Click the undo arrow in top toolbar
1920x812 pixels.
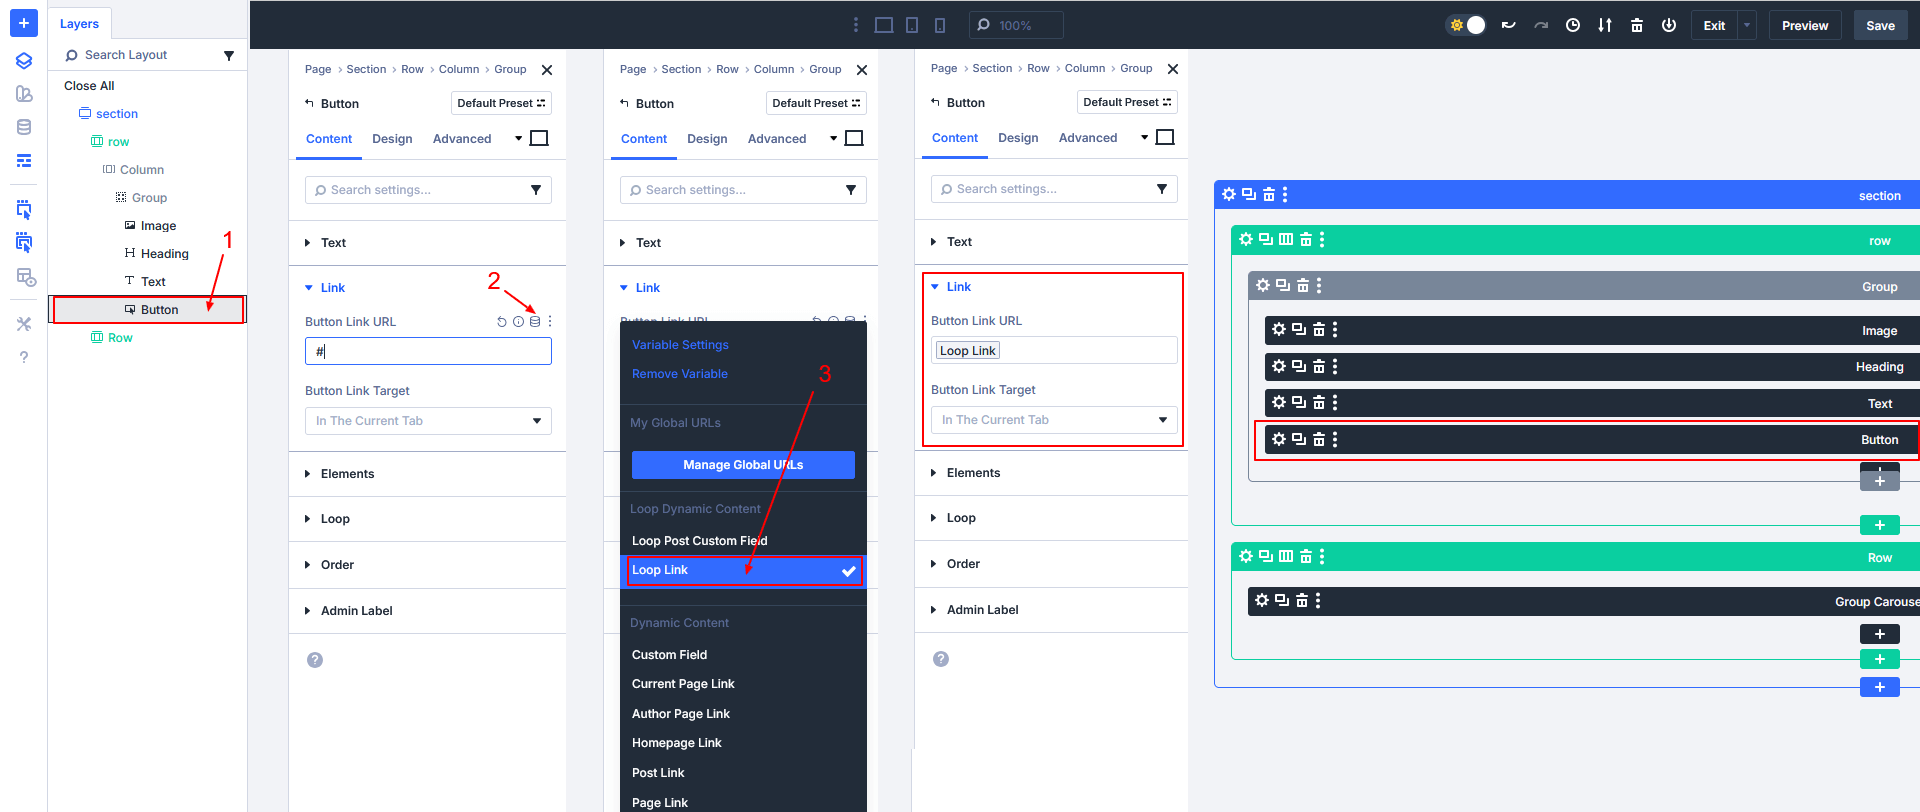pos(1508,25)
